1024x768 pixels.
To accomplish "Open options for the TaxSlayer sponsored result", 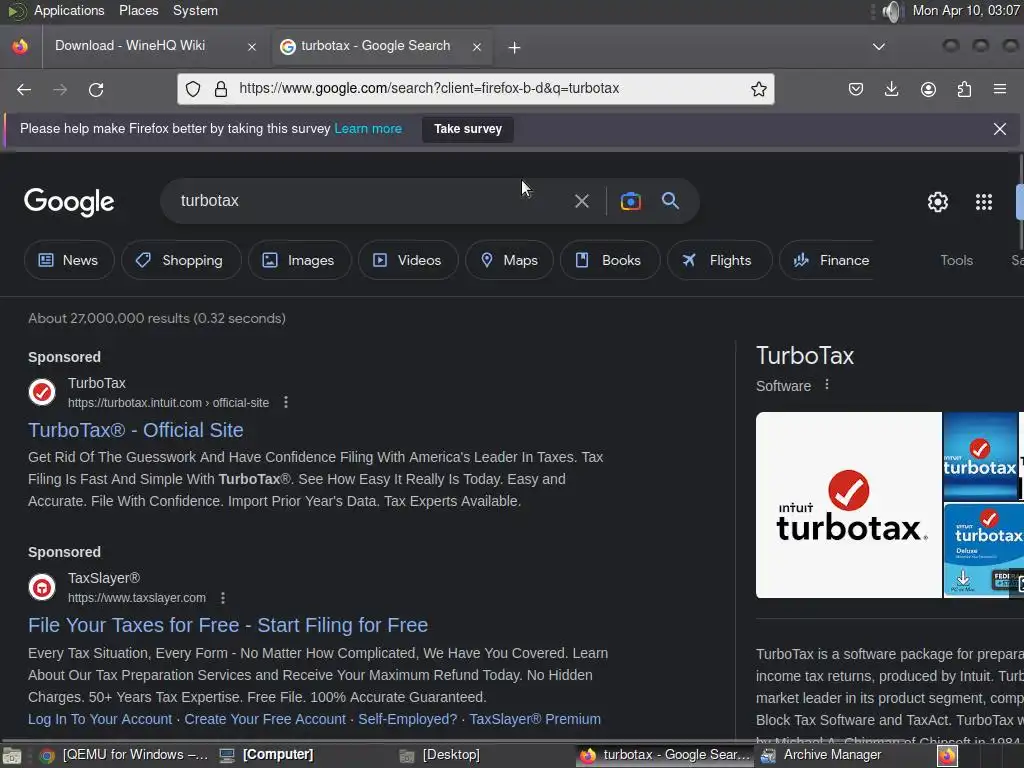I will click(x=223, y=598).
